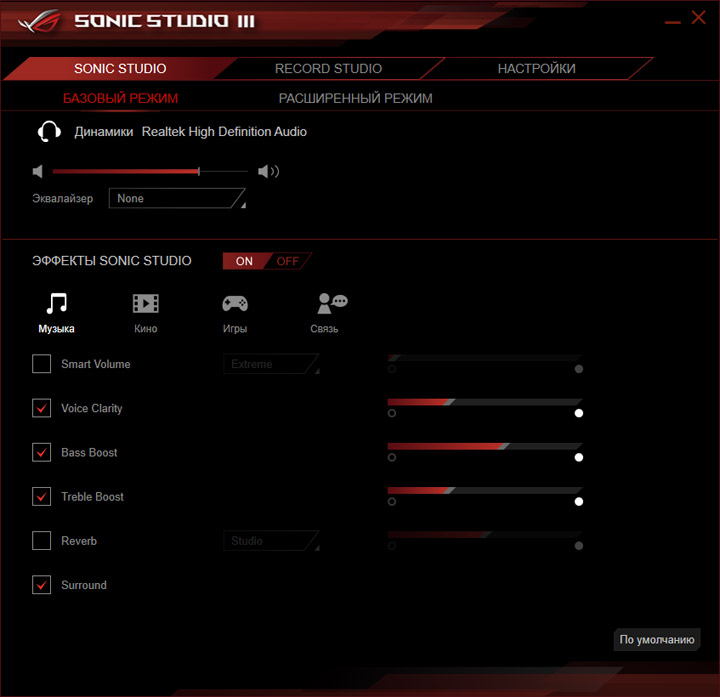
Task: Select the Кино film strip icon
Action: click(146, 304)
